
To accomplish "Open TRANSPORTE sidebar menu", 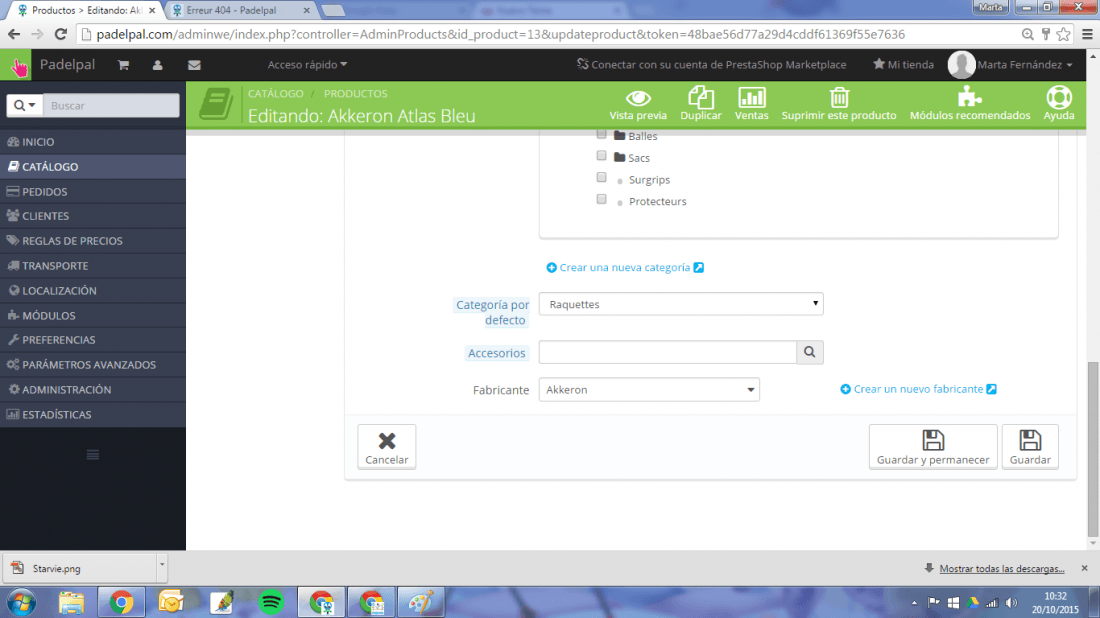I will click(93, 266).
